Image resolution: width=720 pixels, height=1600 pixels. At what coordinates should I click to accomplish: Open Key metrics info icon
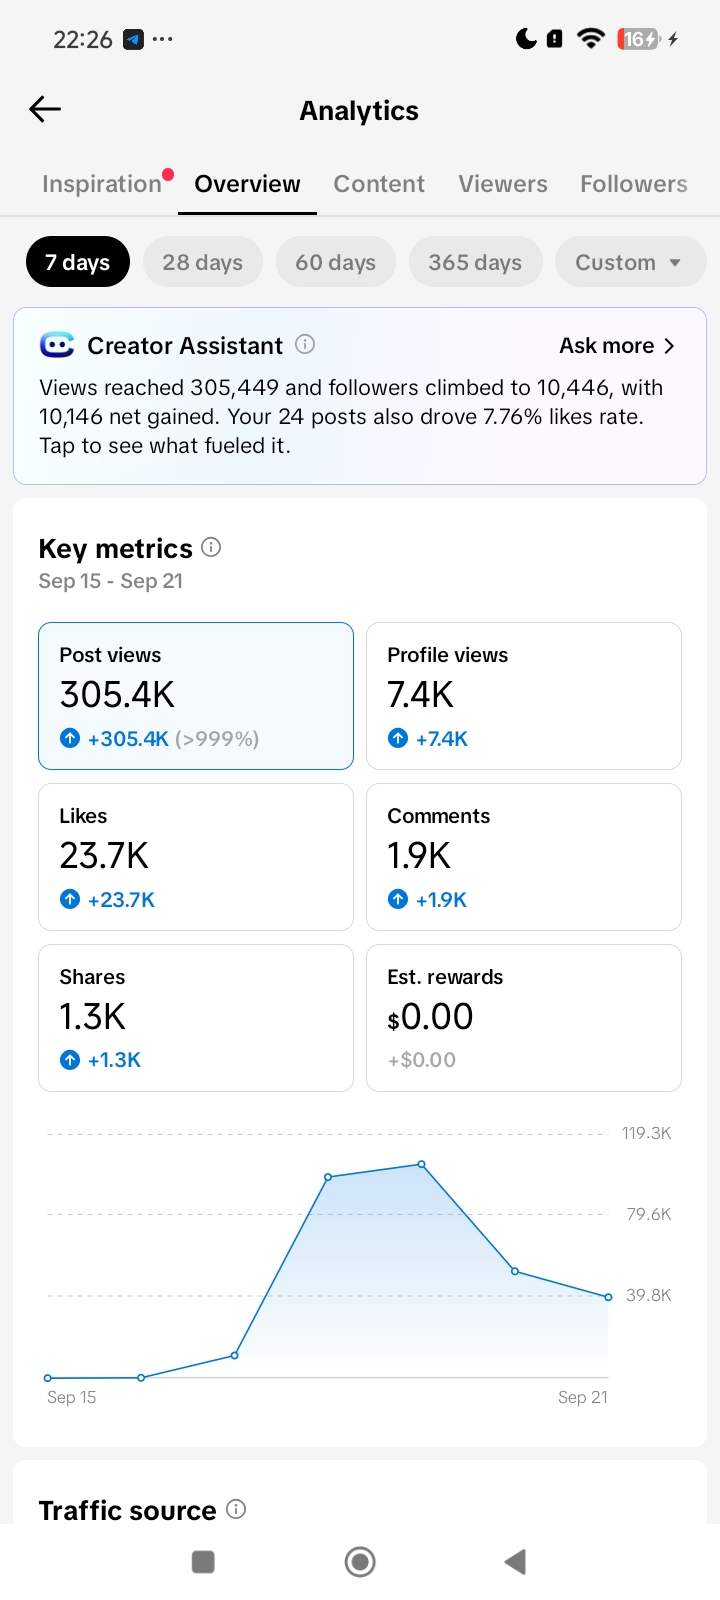click(211, 547)
